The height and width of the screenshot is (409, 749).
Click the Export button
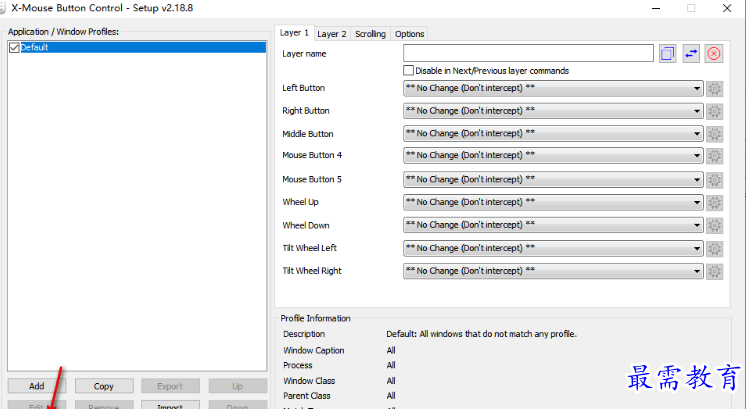pos(170,386)
